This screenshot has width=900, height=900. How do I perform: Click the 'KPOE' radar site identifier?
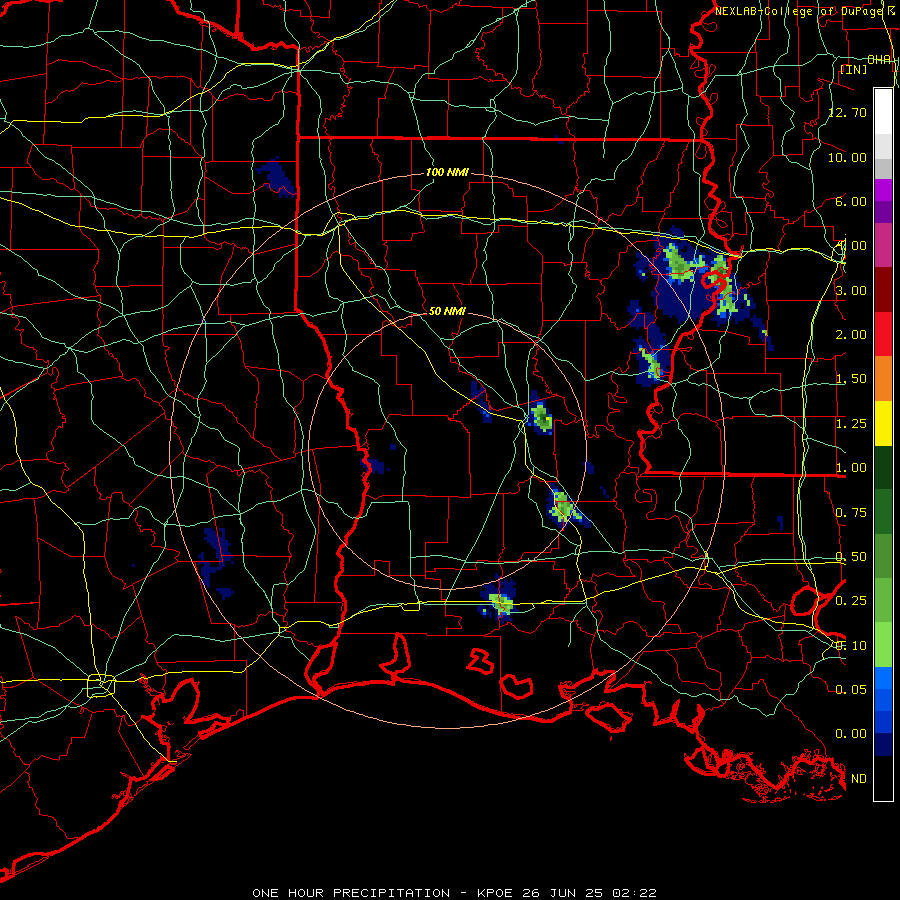496,893
